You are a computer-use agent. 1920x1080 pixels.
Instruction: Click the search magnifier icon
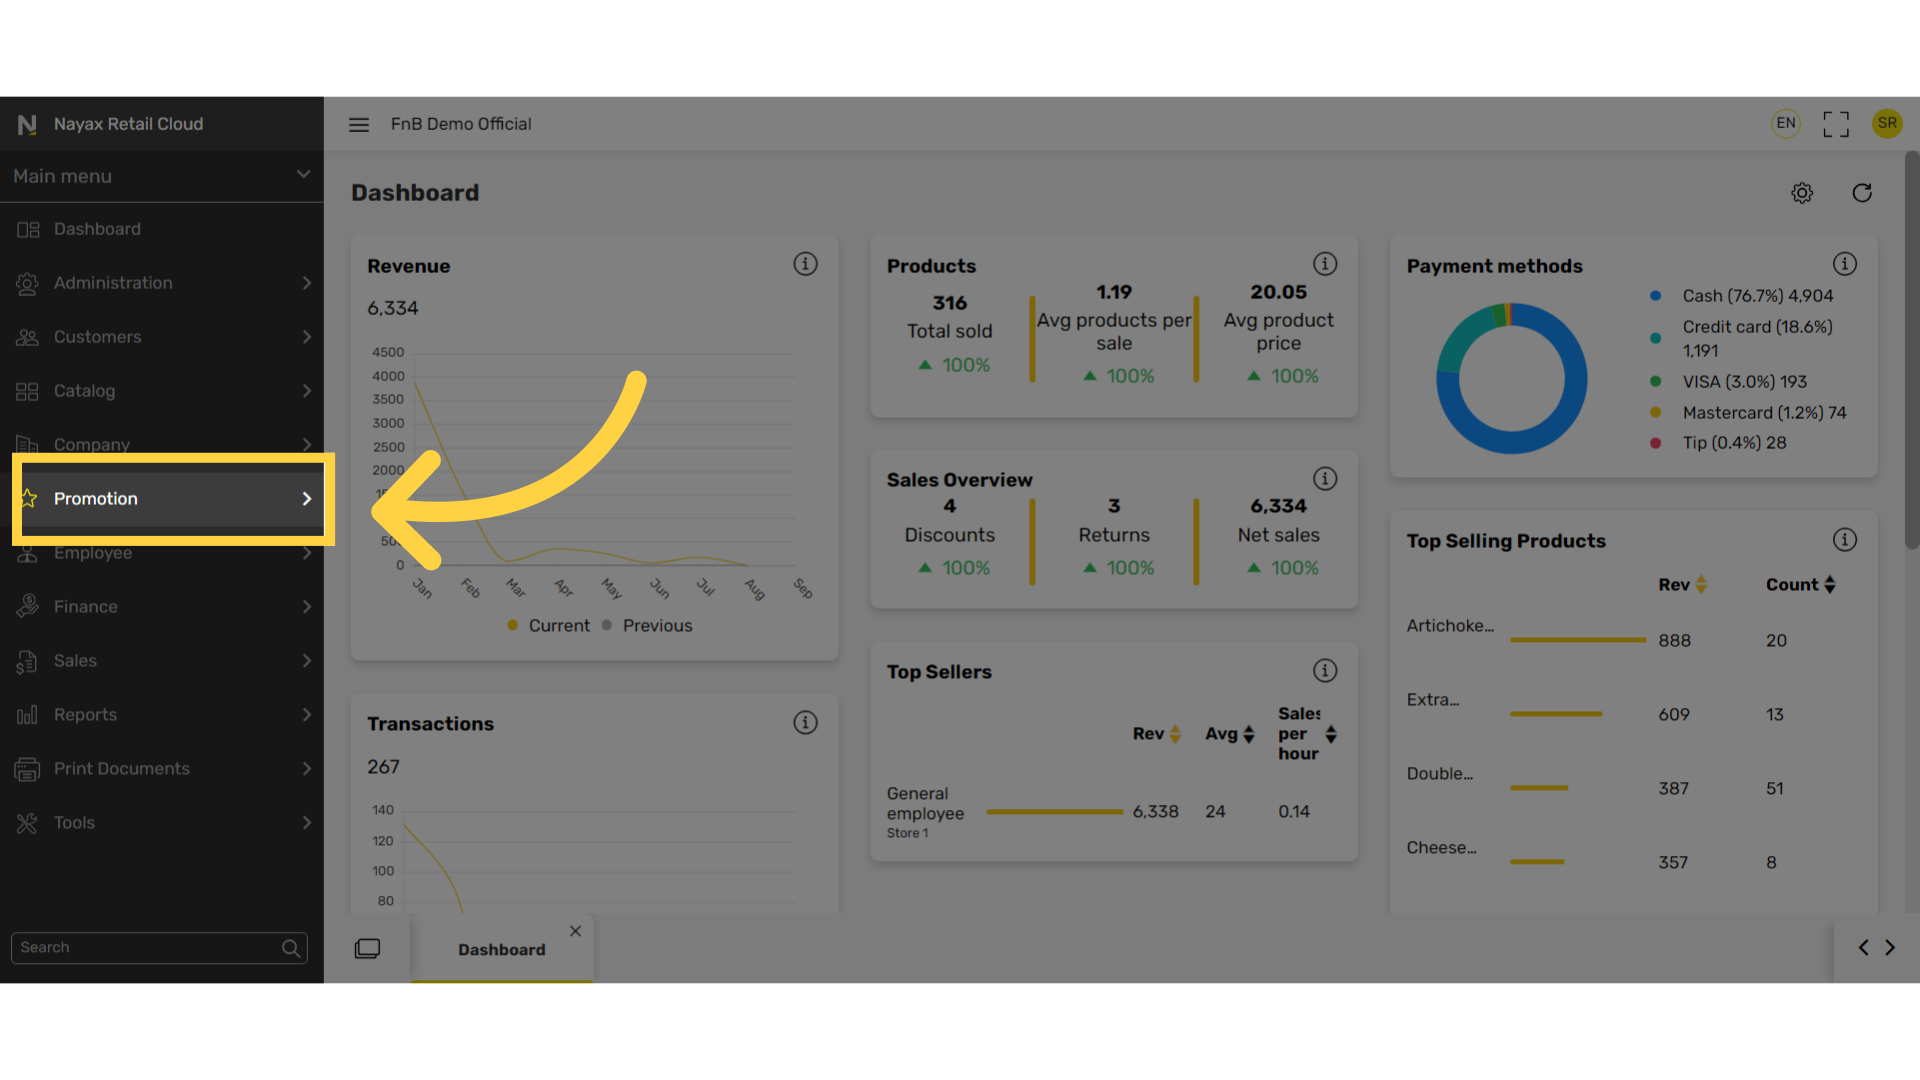[x=291, y=948]
